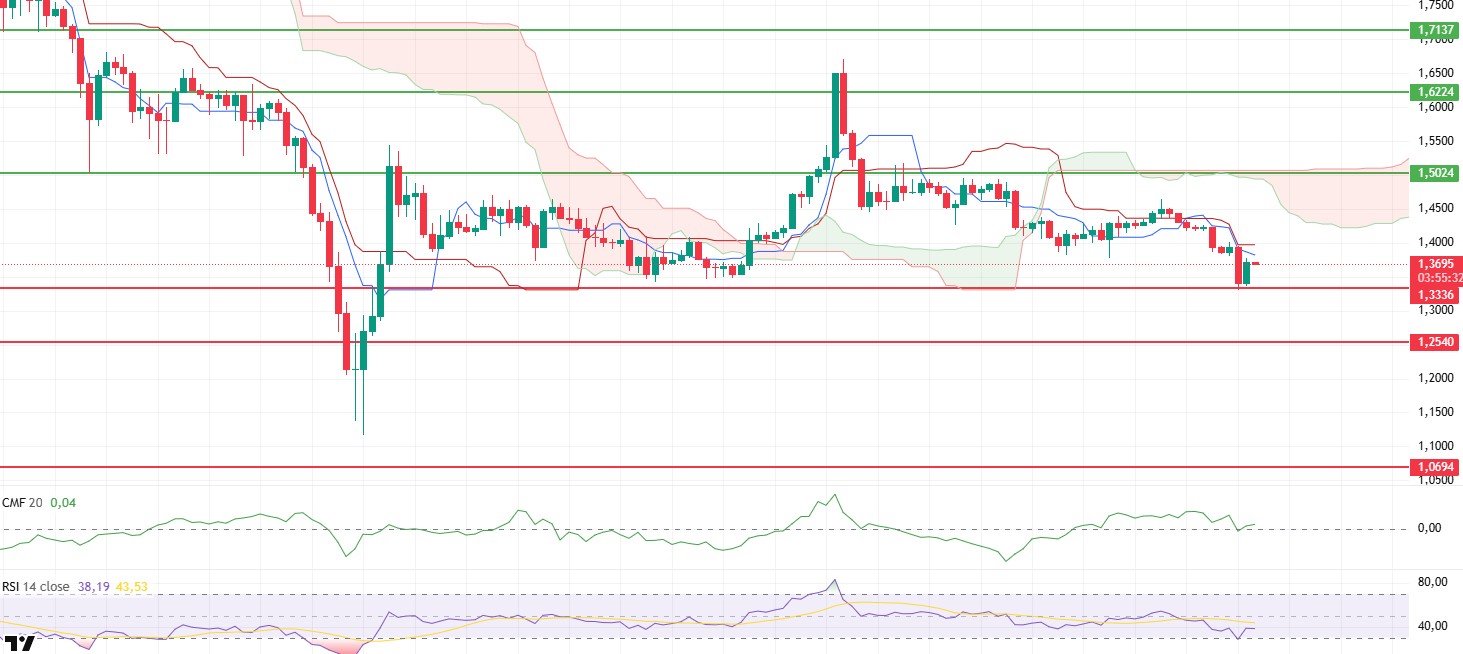
Task: Click the green 1,6224 resistance price label
Action: coord(1435,92)
